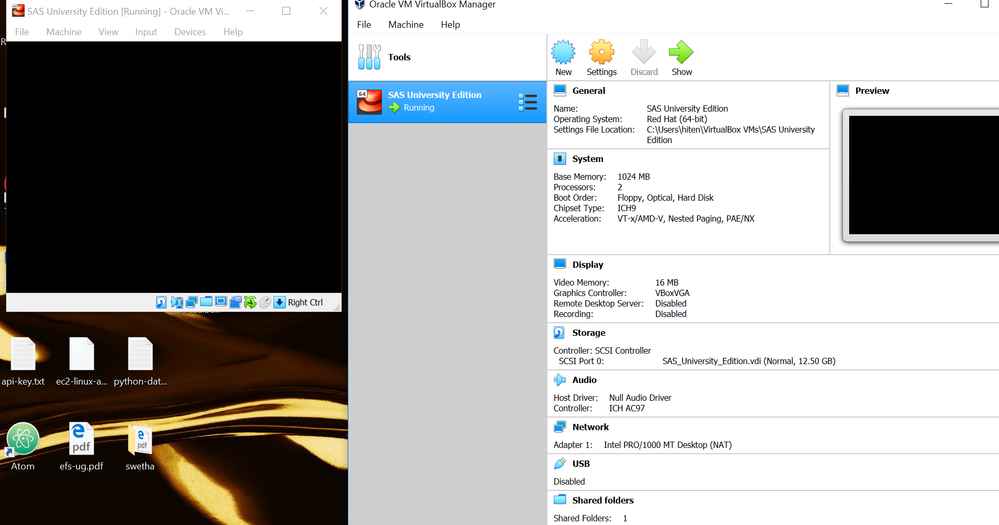Select SAS University Edition in the VM list
999x525 pixels.
(447, 101)
